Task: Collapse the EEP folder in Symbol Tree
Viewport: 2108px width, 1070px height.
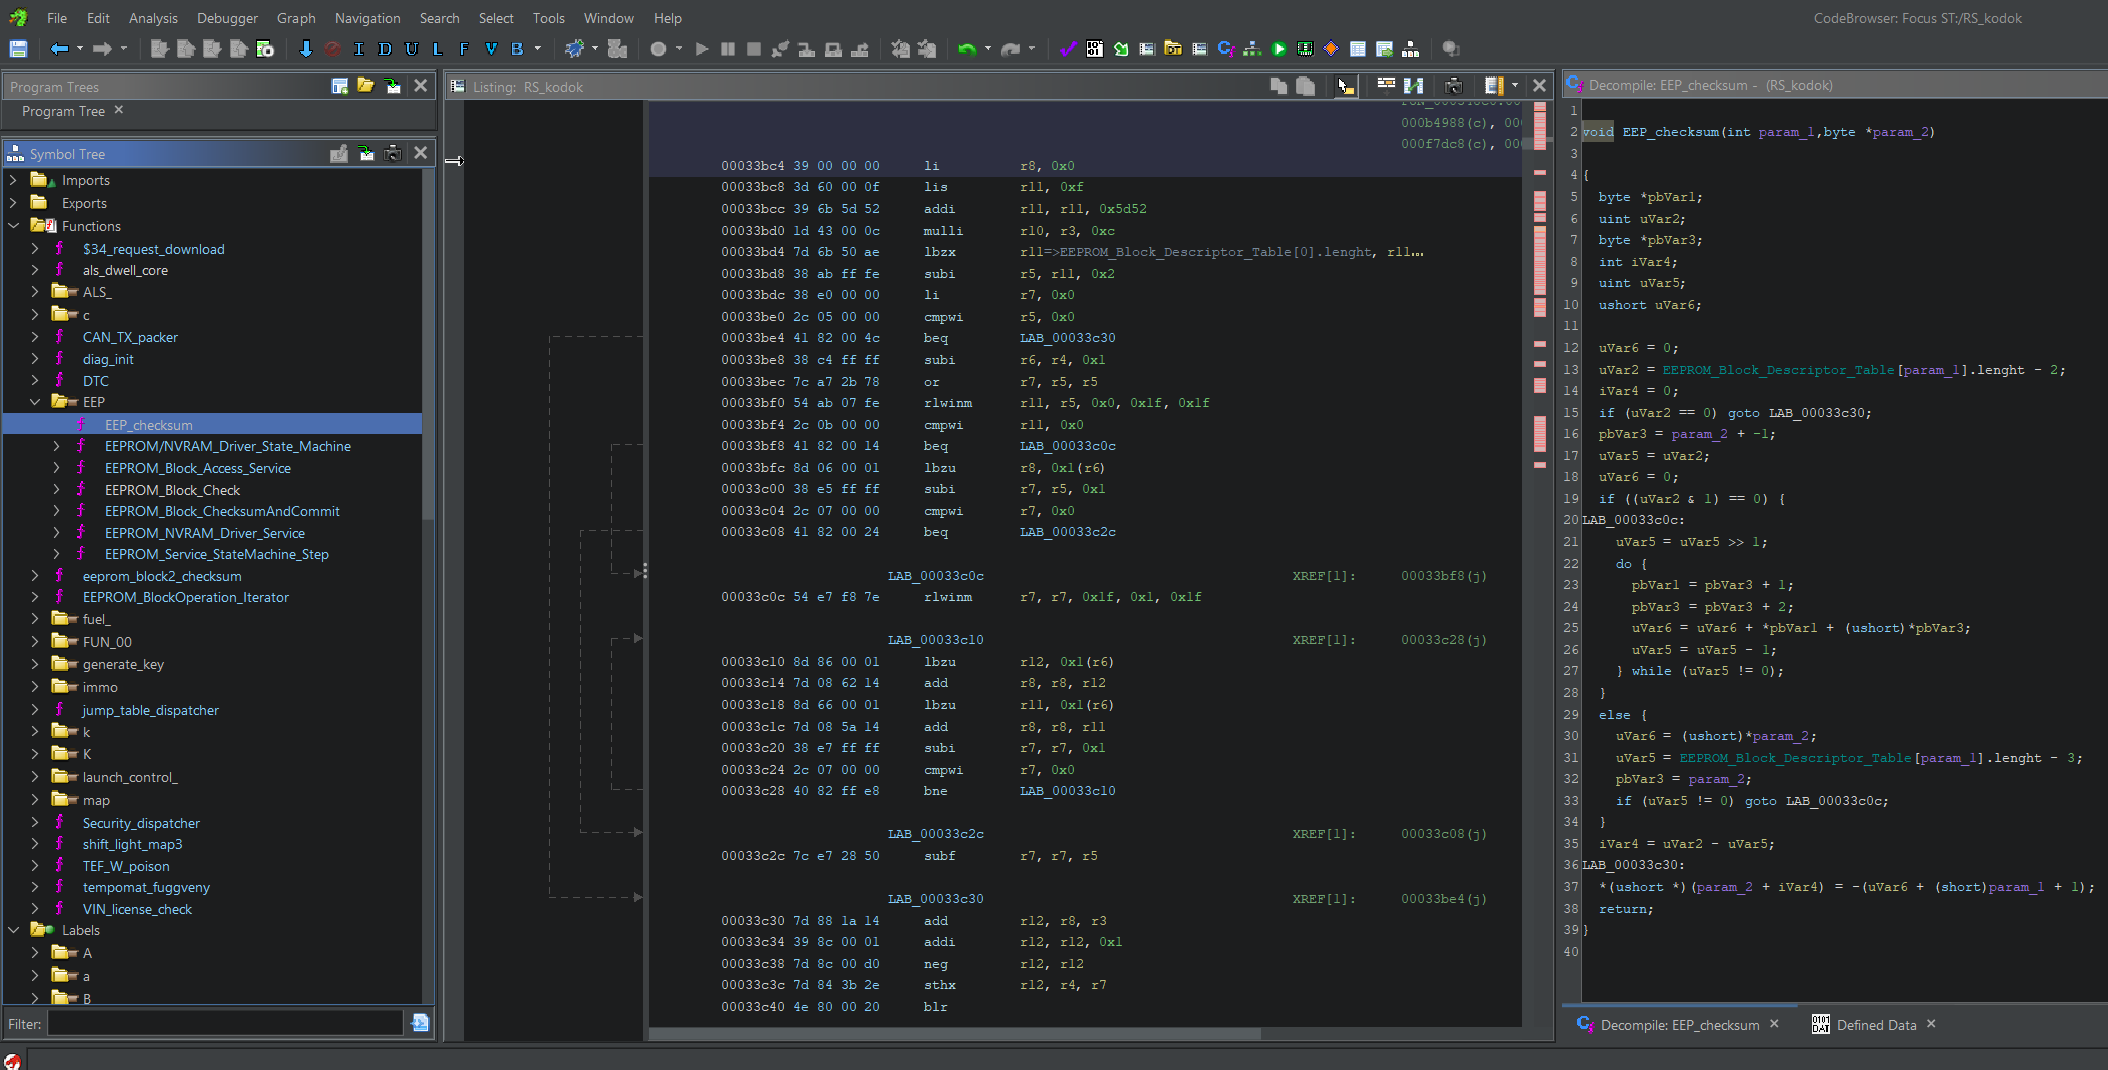Action: [x=36, y=402]
